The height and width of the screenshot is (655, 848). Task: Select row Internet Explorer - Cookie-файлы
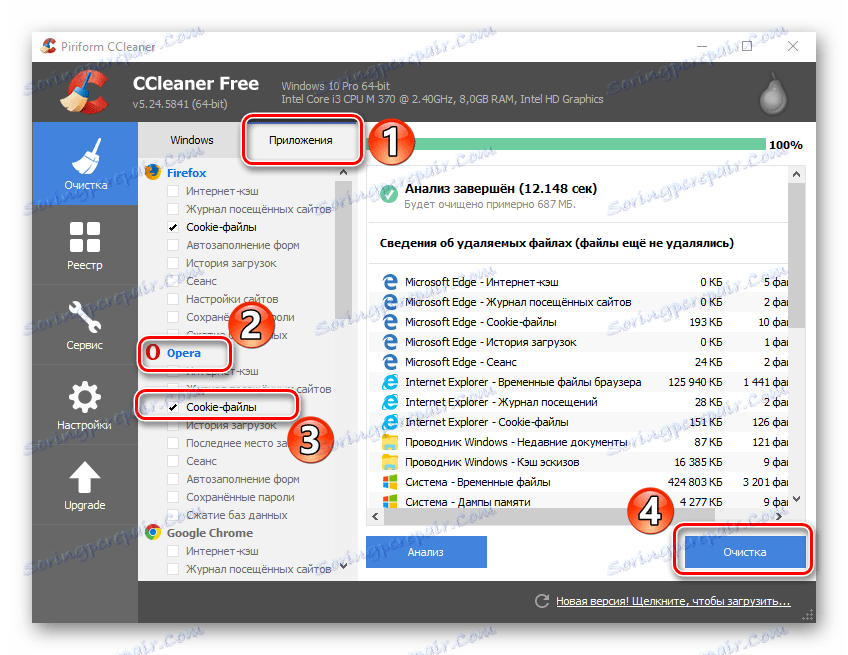pyautogui.click(x=579, y=422)
